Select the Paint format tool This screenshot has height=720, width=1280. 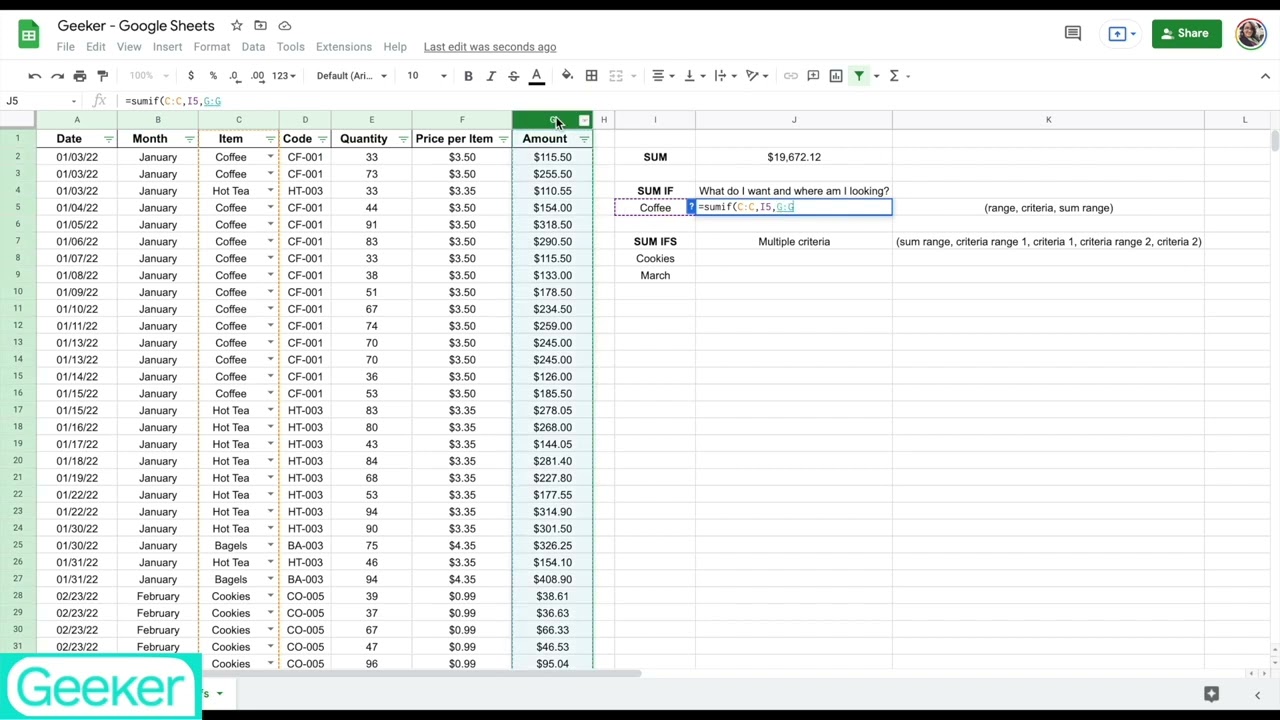click(x=102, y=76)
